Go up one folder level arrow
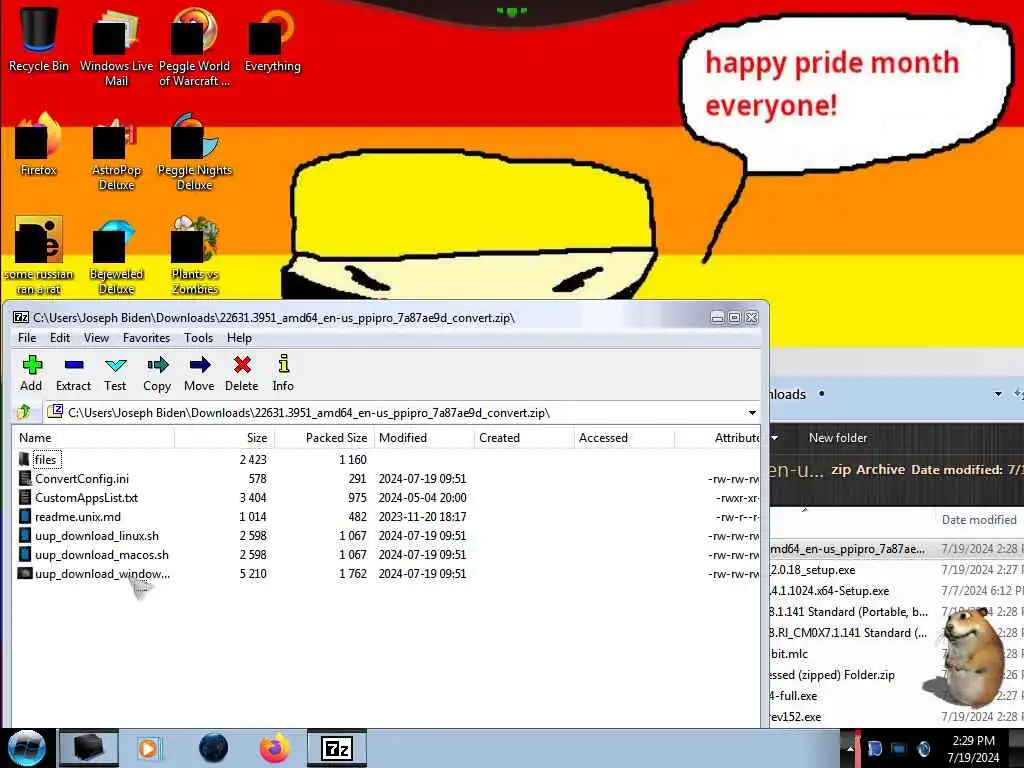1024x768 pixels. (25, 412)
